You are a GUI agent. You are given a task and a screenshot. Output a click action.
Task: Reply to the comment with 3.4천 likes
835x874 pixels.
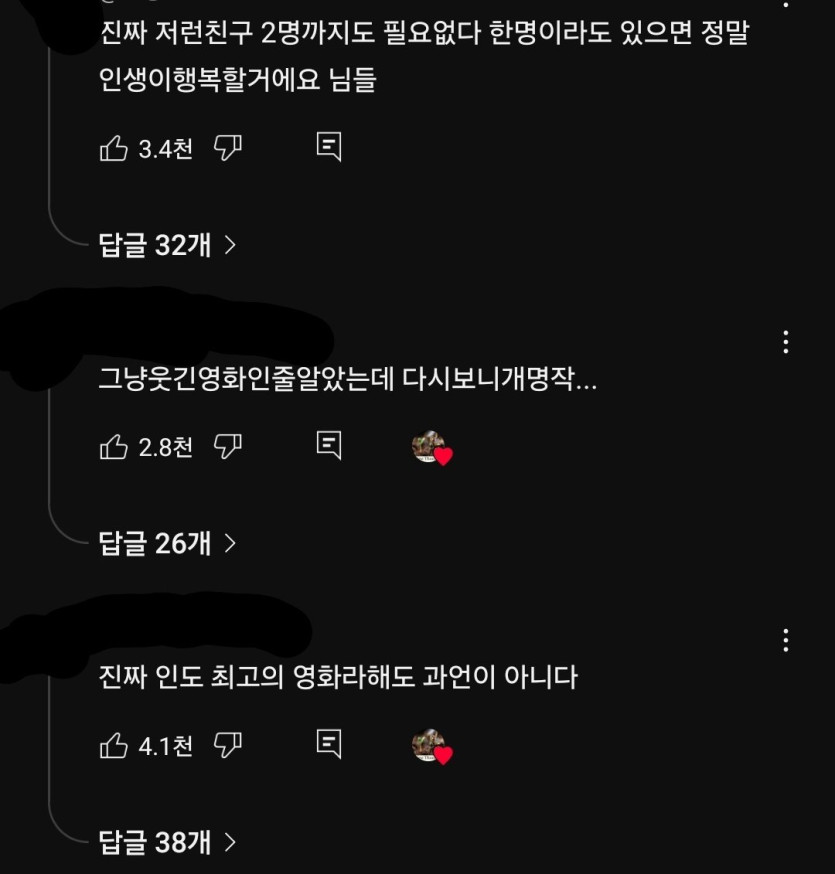pyautogui.click(x=329, y=147)
